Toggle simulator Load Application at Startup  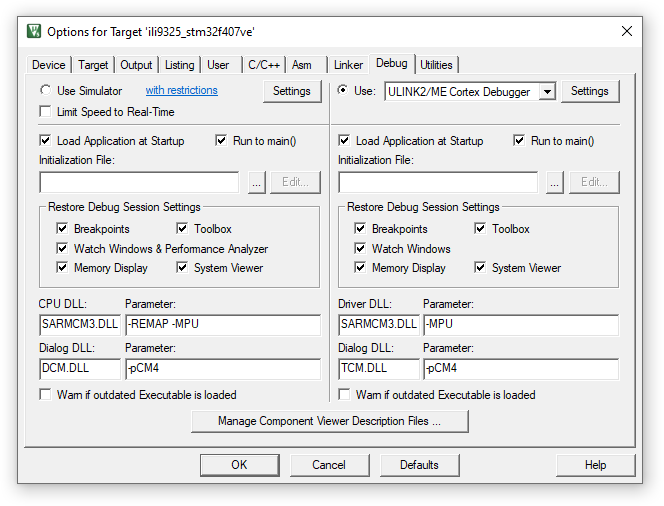(45, 140)
